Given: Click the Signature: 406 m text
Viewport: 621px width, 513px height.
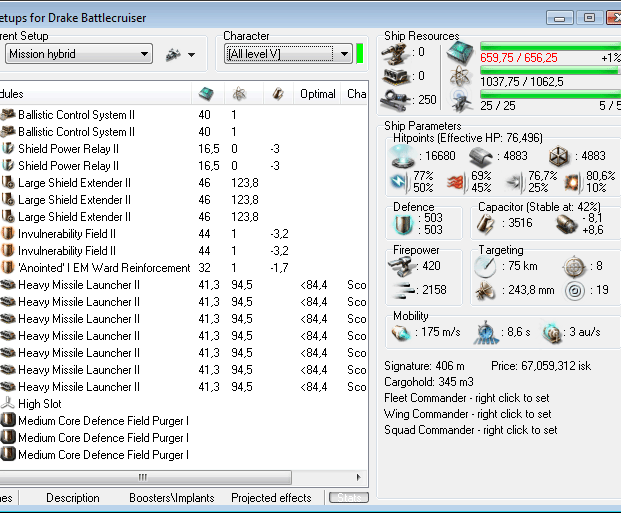Looking at the screenshot, I should point(424,366).
